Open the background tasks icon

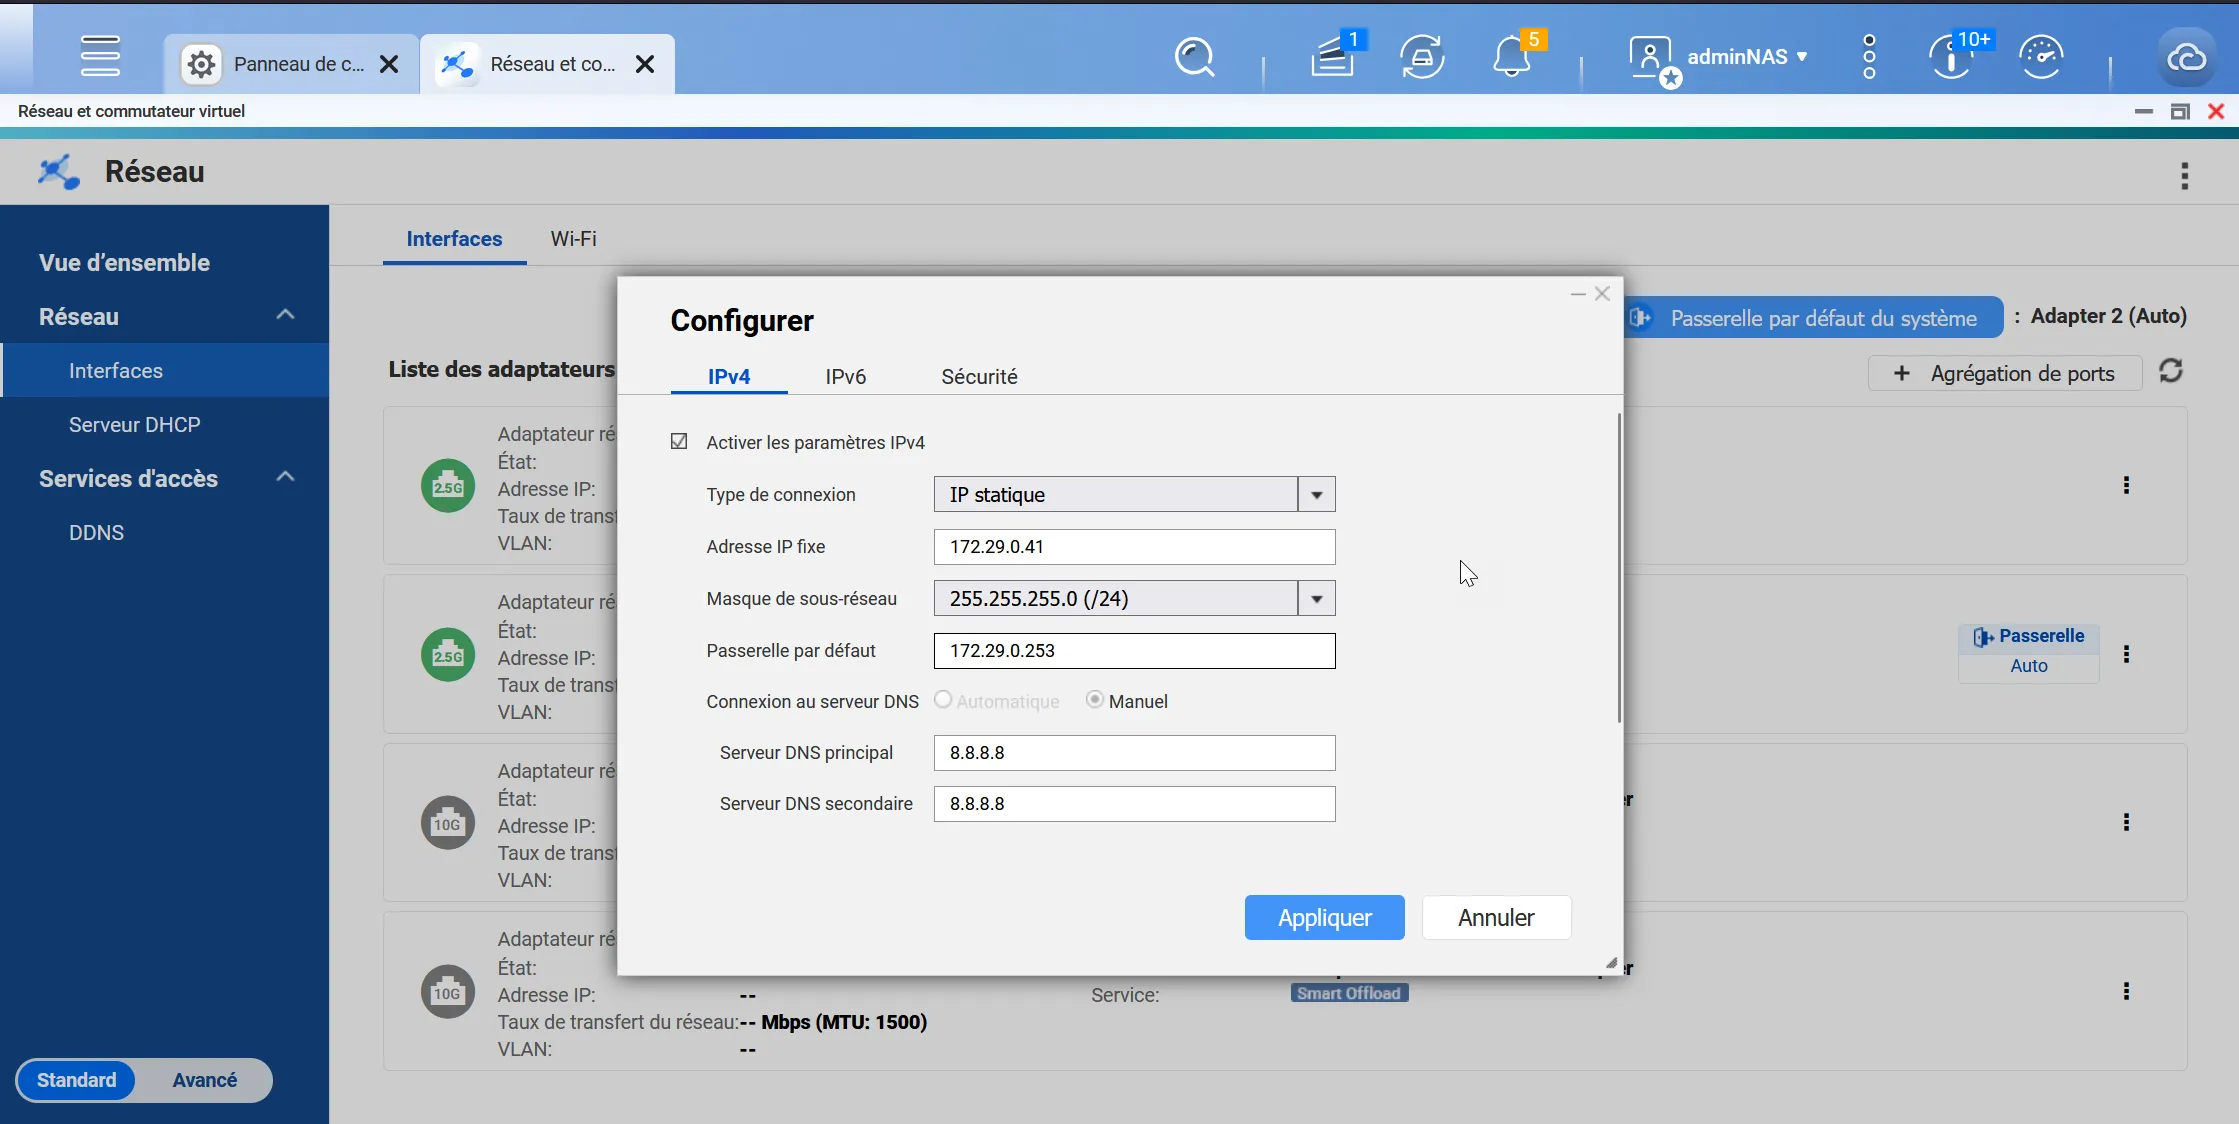pyautogui.click(x=1422, y=57)
